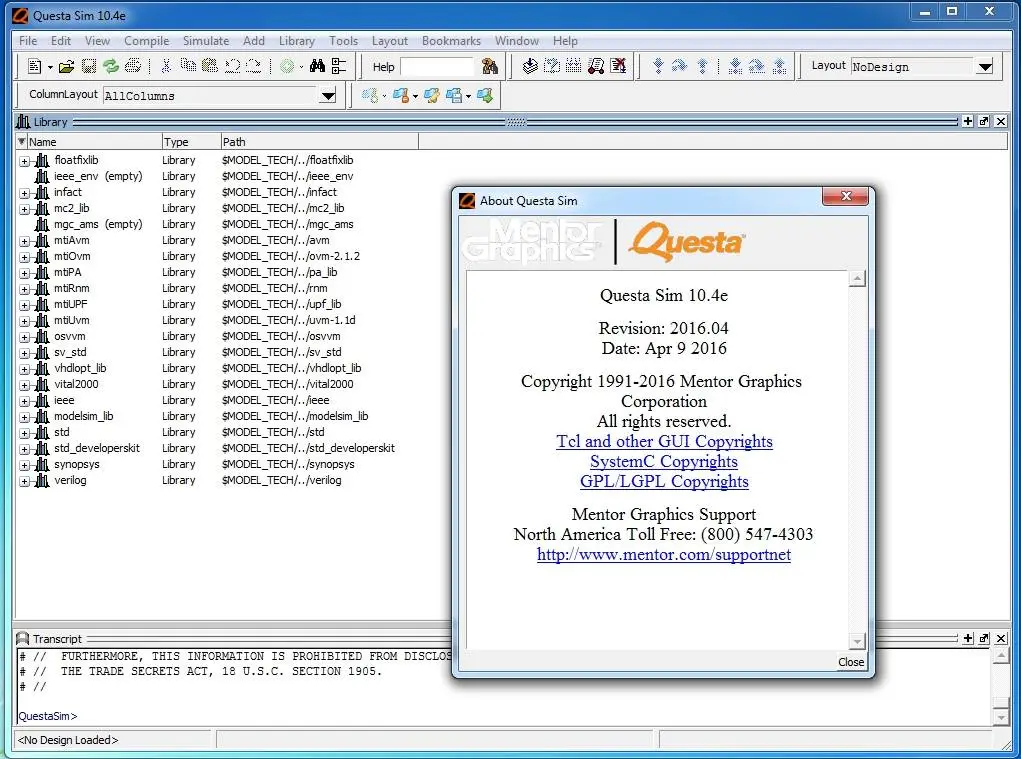
Task: Open a file with the folder icon
Action: (66, 66)
